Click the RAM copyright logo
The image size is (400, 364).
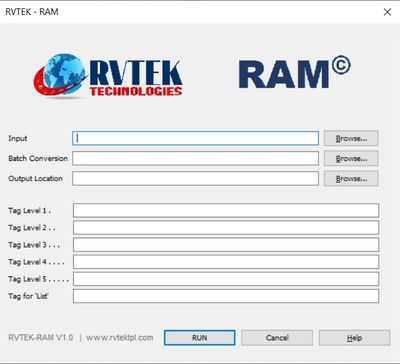coord(295,73)
